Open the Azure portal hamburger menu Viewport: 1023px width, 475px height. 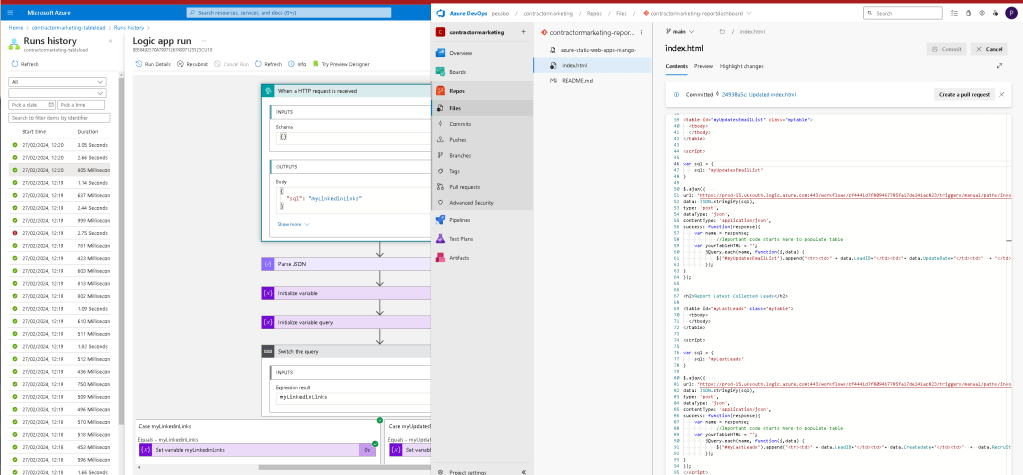pyautogui.click(x=9, y=12)
